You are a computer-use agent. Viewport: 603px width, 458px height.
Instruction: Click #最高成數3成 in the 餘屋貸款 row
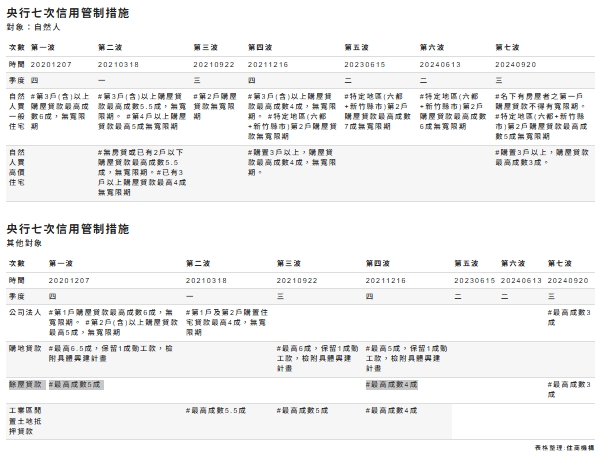click(x=569, y=390)
